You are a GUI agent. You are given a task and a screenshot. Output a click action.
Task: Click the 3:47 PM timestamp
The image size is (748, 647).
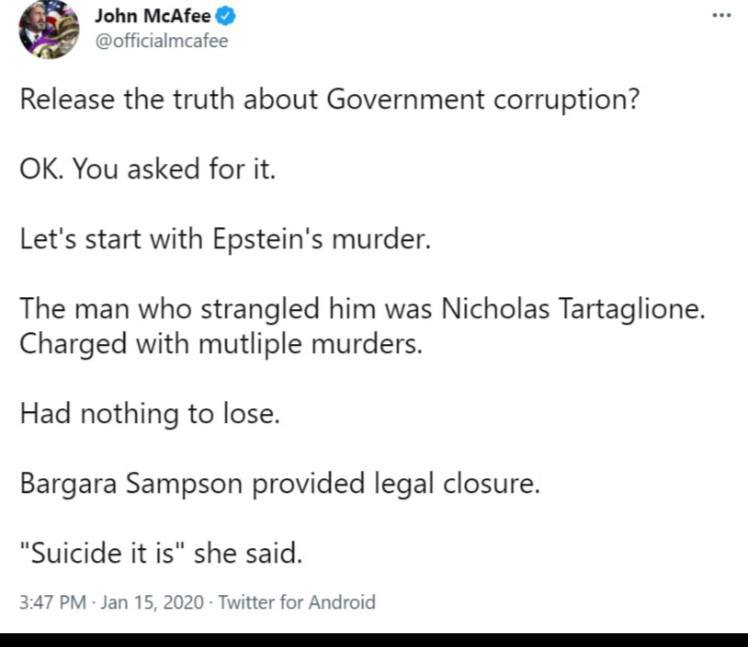coord(53,602)
